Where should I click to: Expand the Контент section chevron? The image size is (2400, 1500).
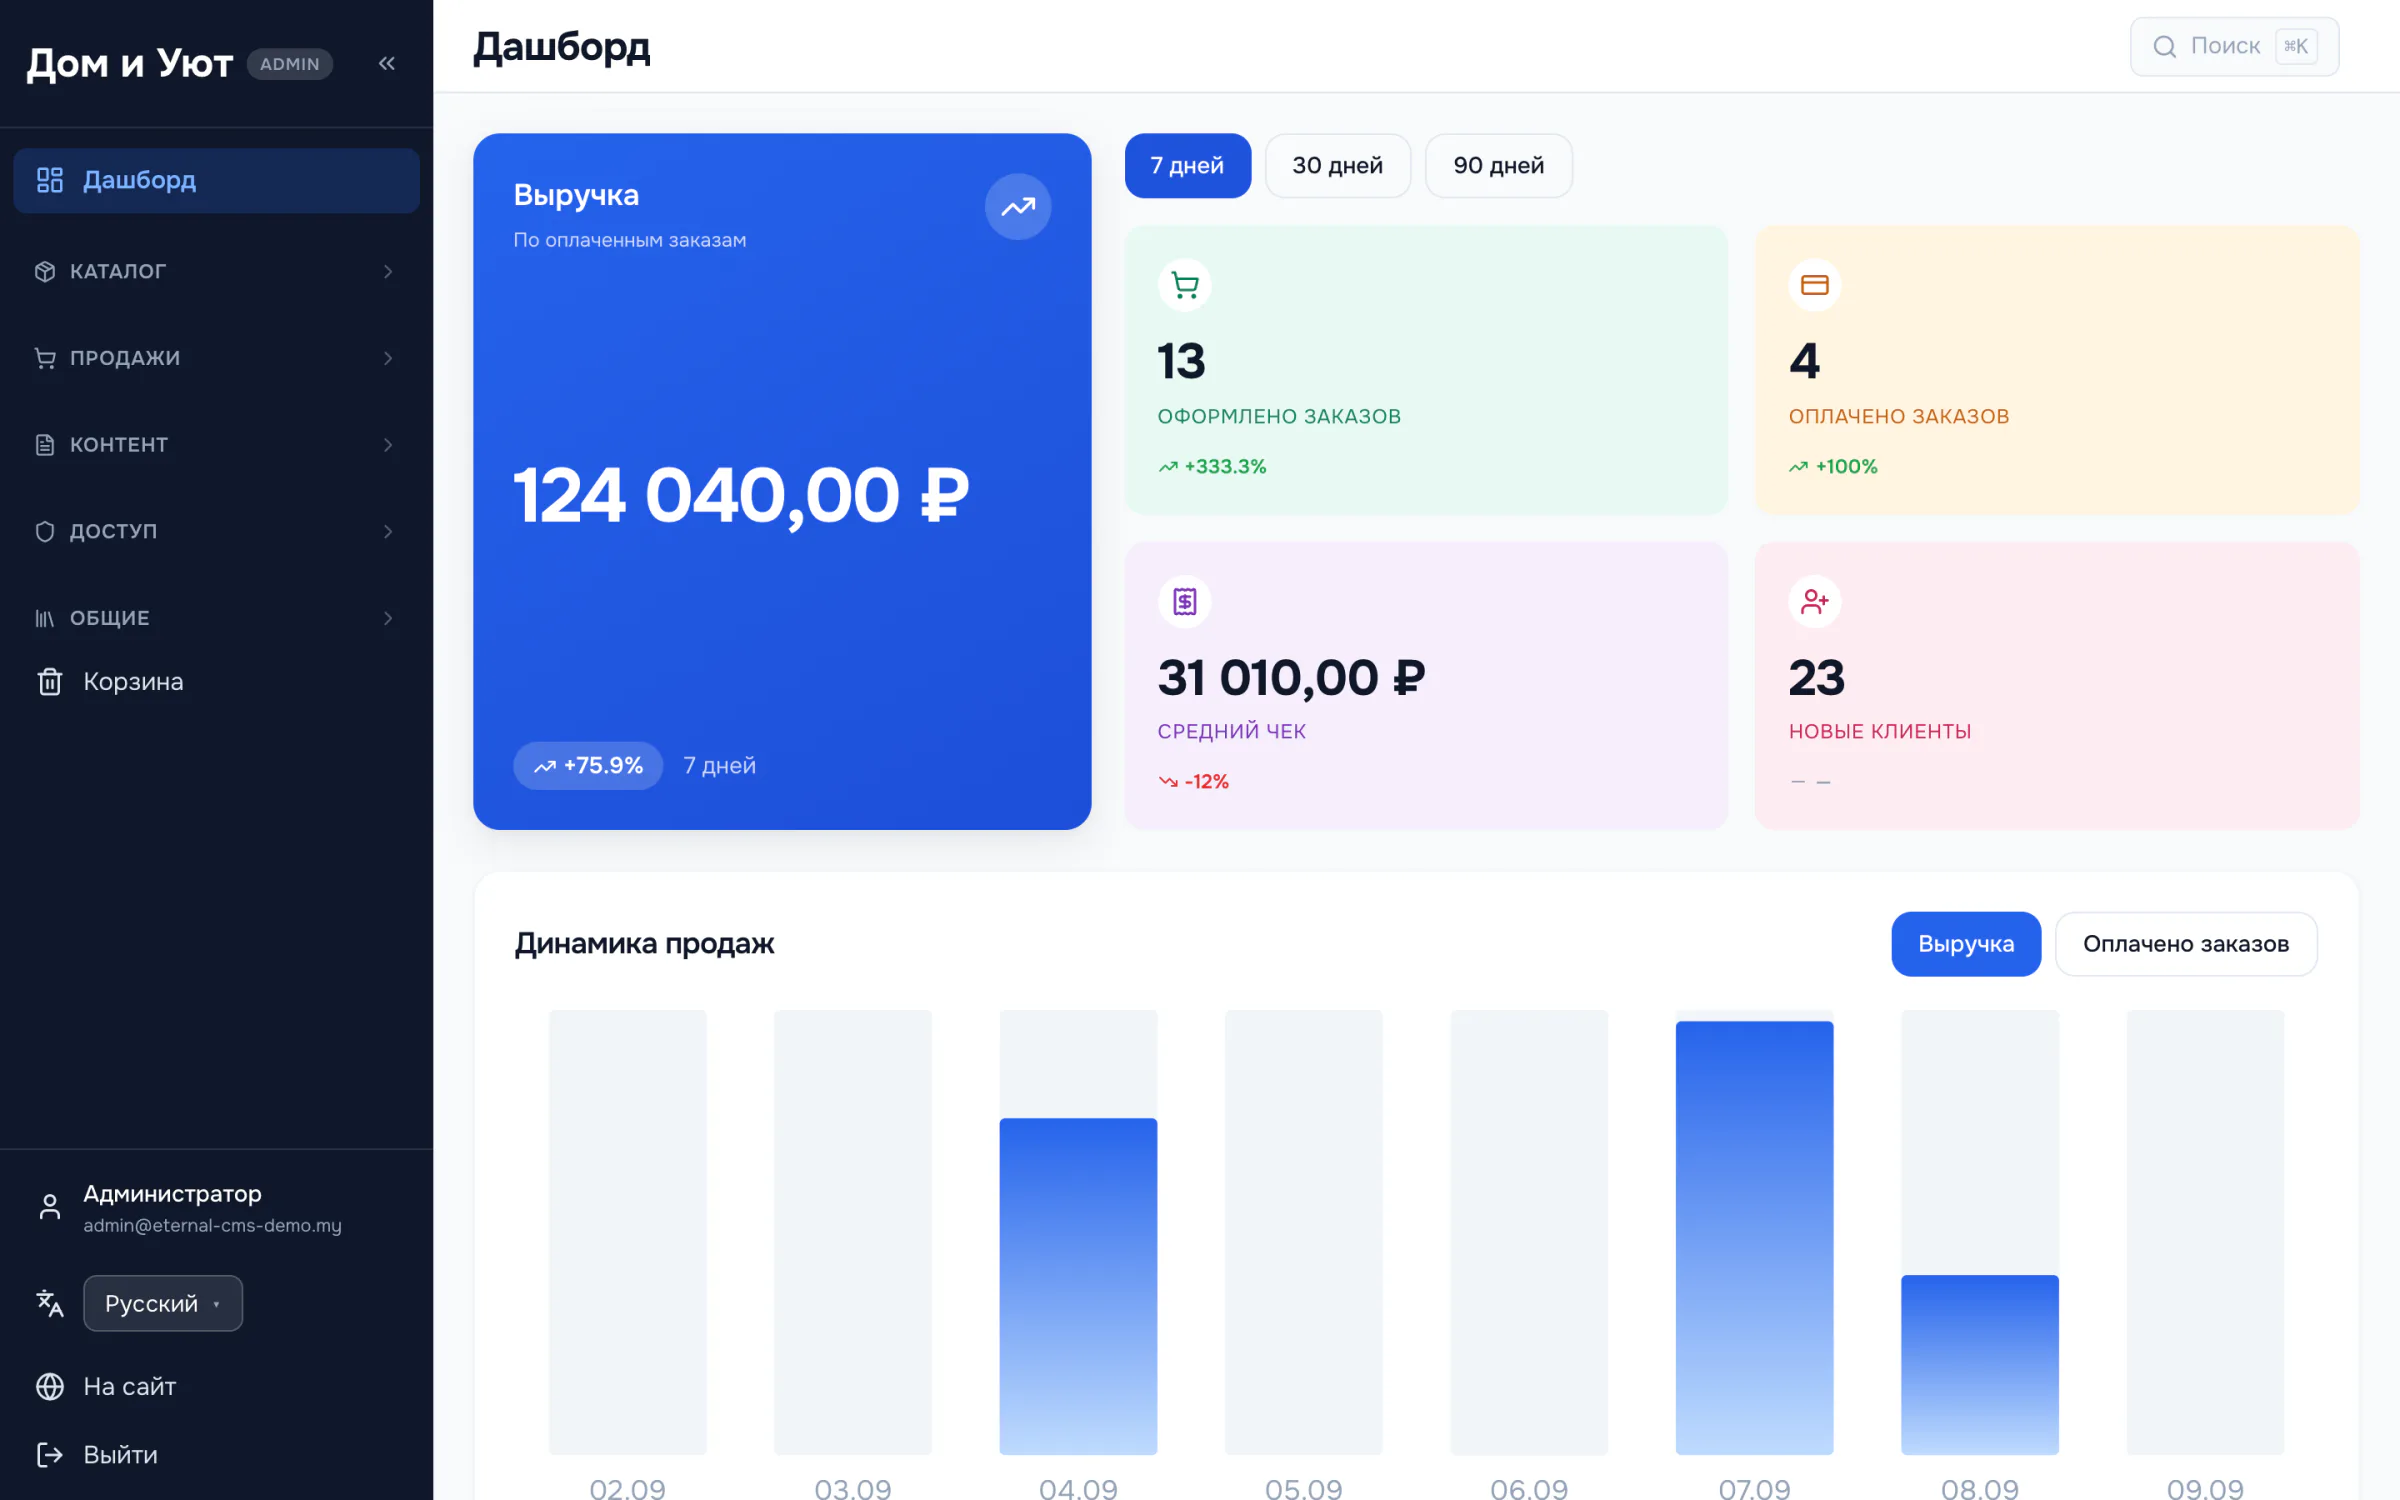(388, 445)
